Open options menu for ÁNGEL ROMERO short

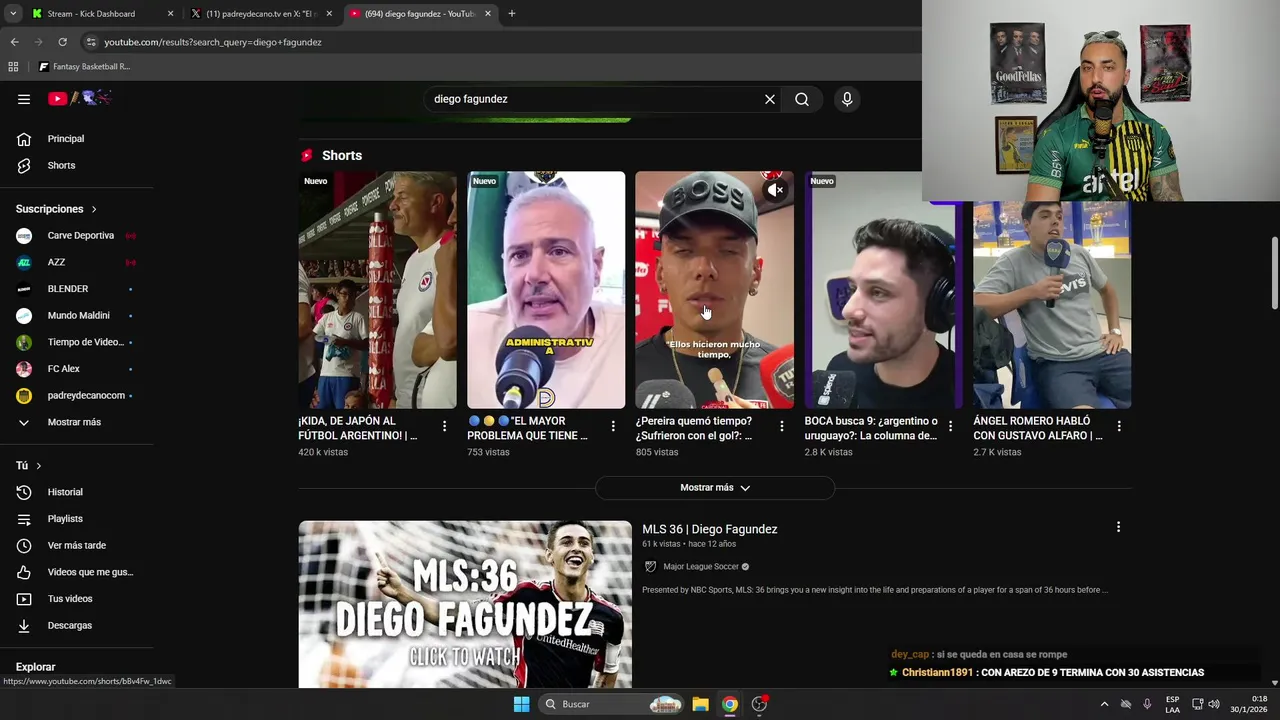1119,426
